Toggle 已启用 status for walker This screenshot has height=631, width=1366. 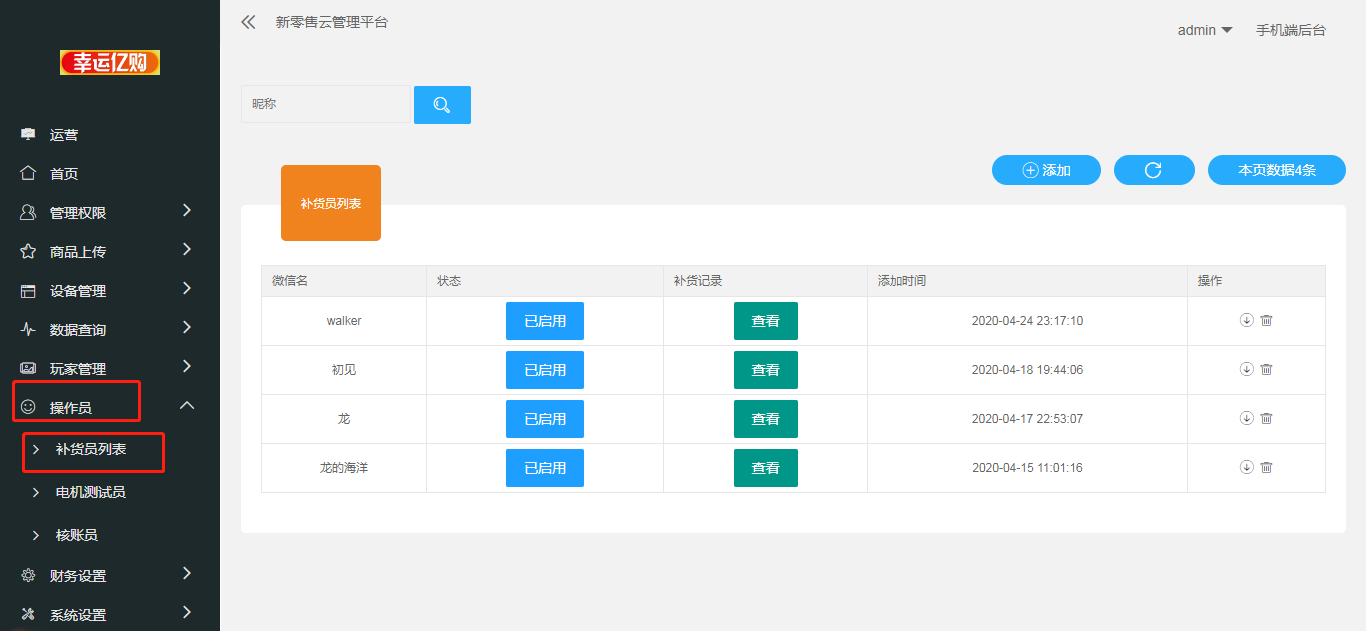(x=545, y=321)
